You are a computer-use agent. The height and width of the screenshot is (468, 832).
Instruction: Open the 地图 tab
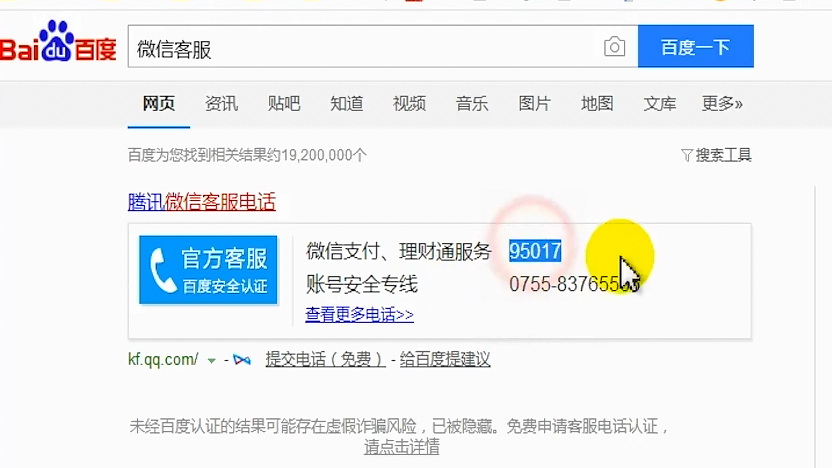click(597, 103)
